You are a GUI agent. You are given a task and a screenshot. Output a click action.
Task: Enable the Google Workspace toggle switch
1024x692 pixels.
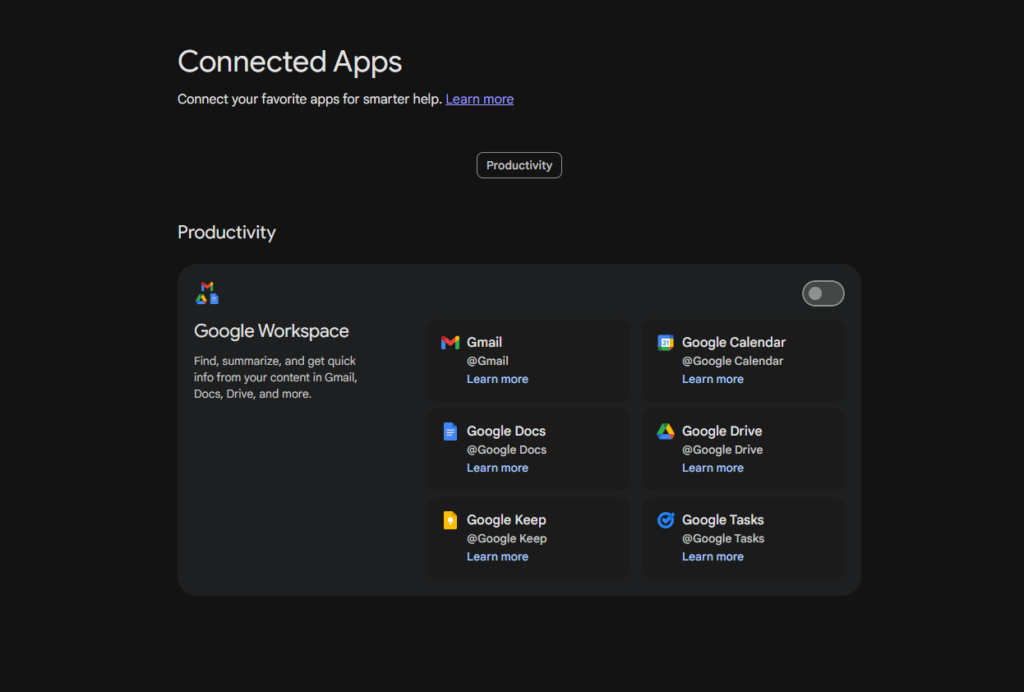pyautogui.click(x=823, y=293)
